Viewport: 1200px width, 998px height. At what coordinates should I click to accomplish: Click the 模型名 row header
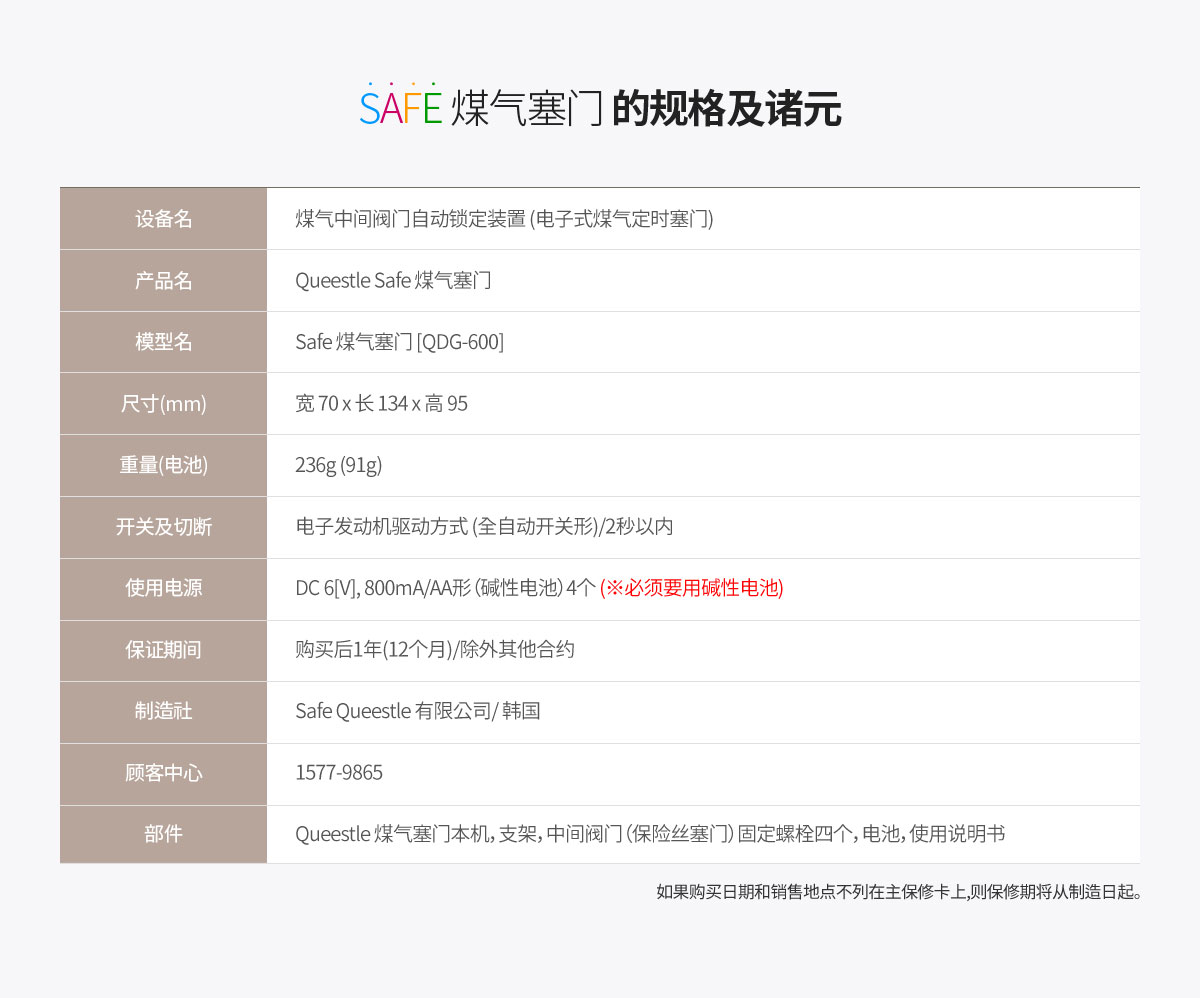(163, 342)
